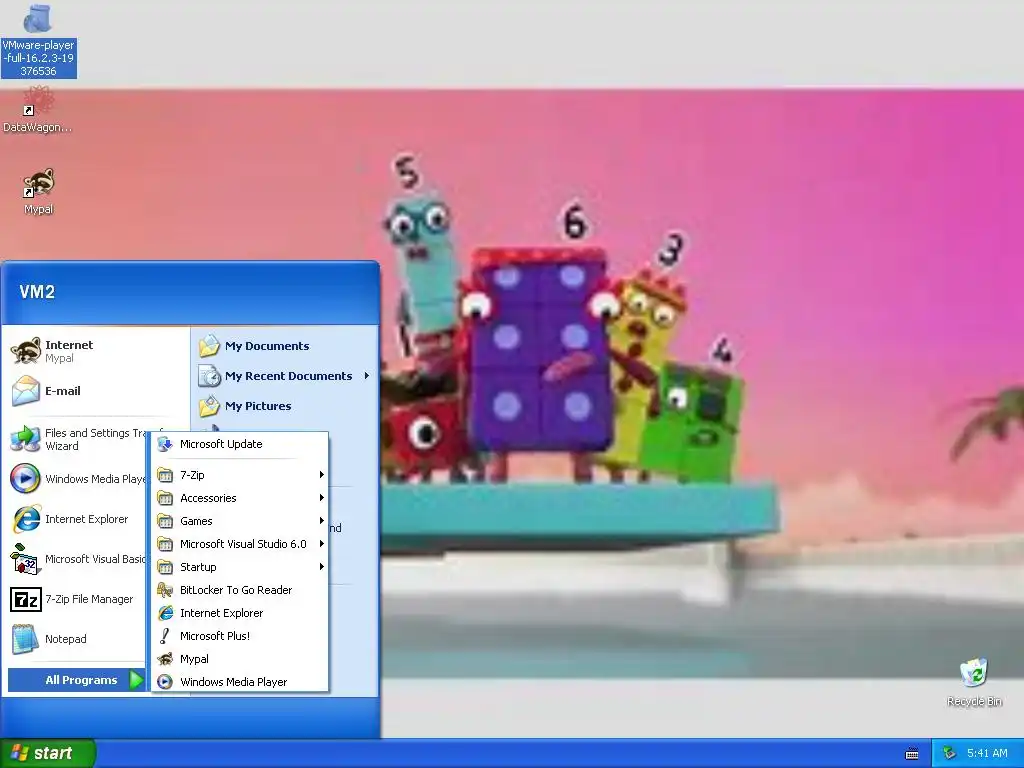Image resolution: width=1024 pixels, height=768 pixels.
Task: Expand the Accessories submenu arrow
Action: point(321,498)
